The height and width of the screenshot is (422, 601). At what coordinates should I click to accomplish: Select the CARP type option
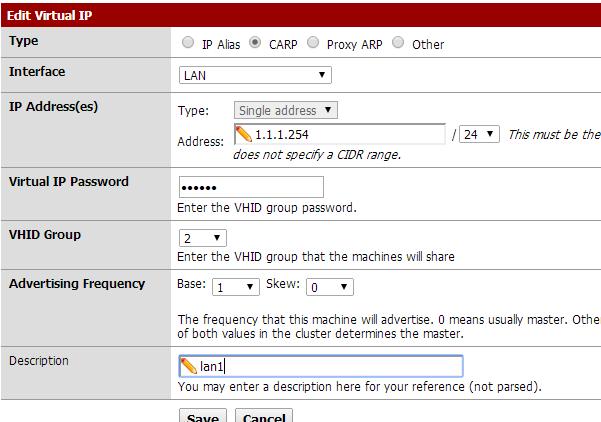click(x=255, y=42)
